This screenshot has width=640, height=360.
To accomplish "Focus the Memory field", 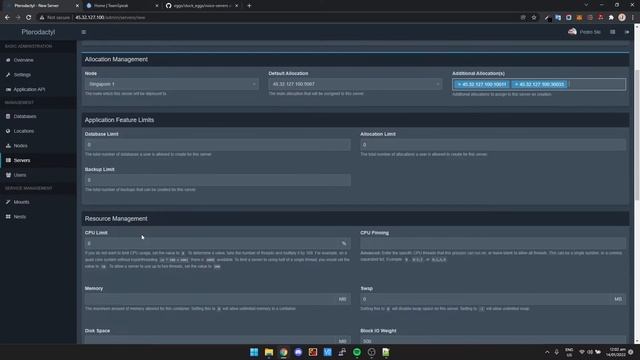I will [210, 299].
